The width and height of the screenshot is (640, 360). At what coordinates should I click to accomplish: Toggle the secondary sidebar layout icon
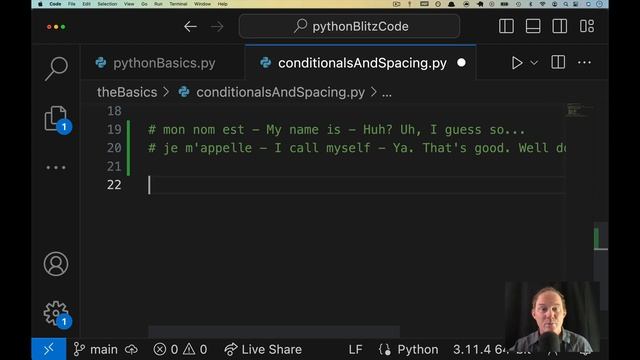pos(559,26)
